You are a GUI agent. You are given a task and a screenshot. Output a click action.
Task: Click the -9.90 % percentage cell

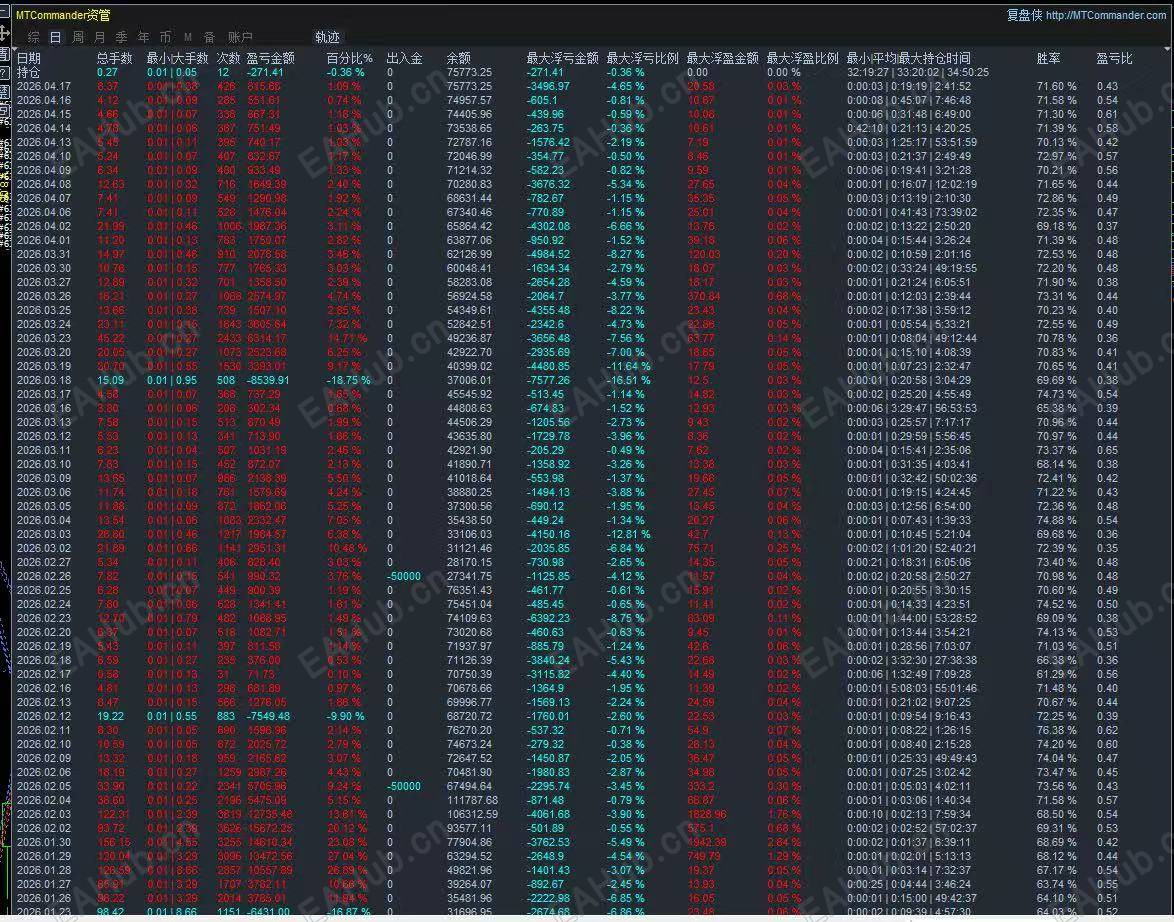(346, 716)
